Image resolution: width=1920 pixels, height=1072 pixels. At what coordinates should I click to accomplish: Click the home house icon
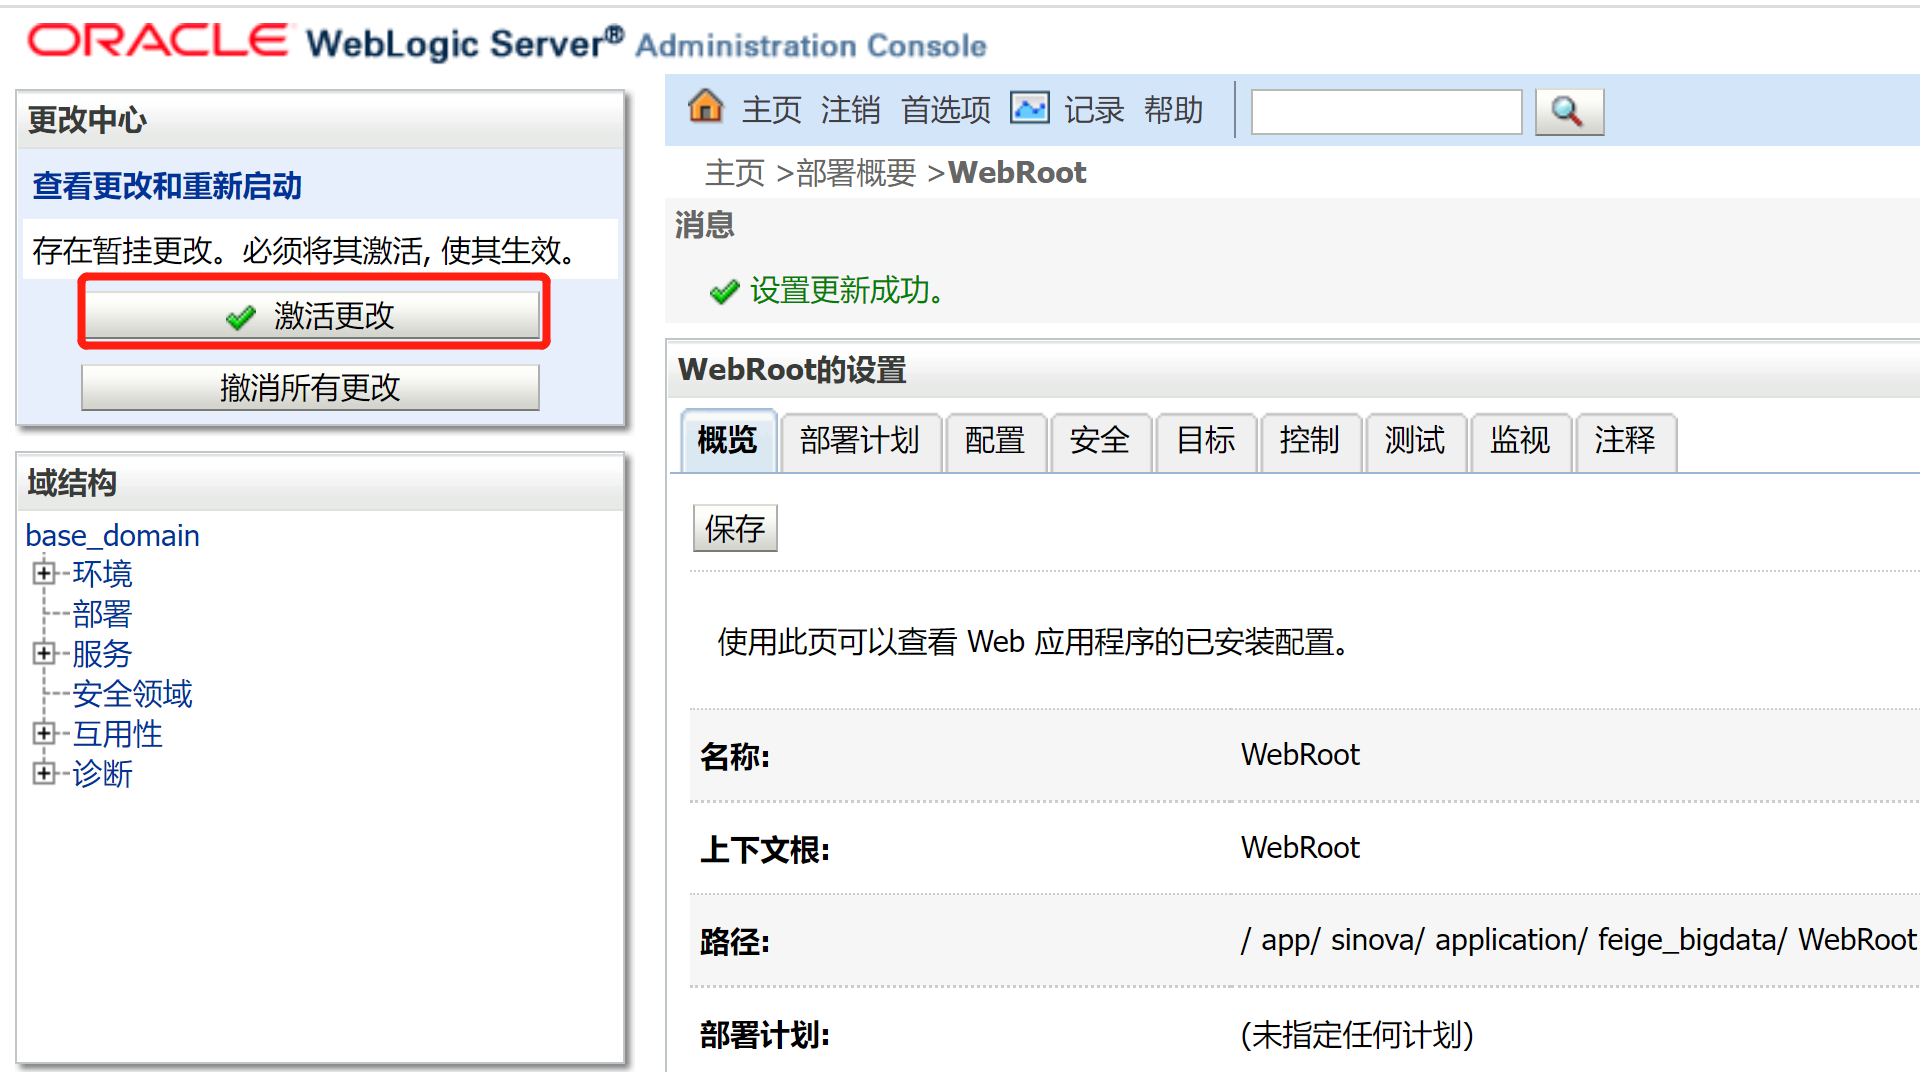[706, 107]
